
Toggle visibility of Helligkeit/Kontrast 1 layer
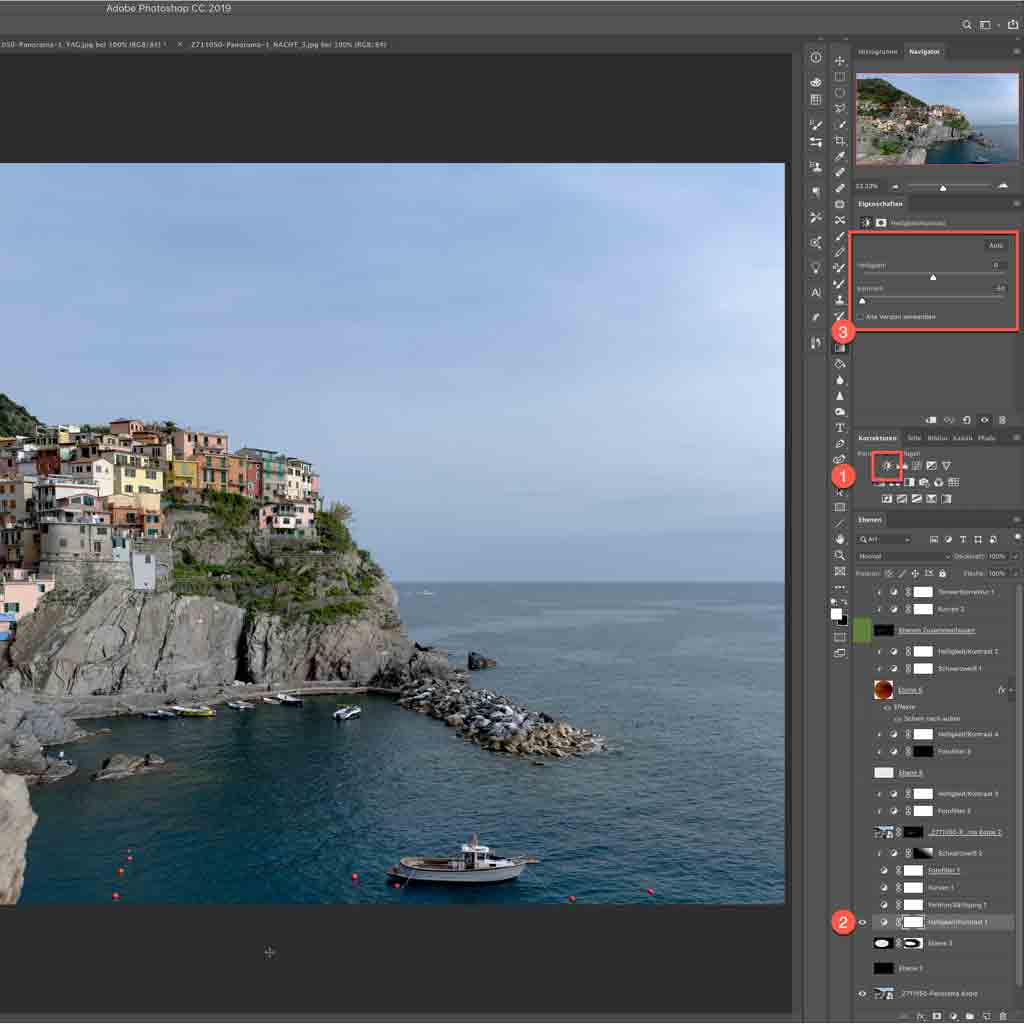(x=862, y=922)
